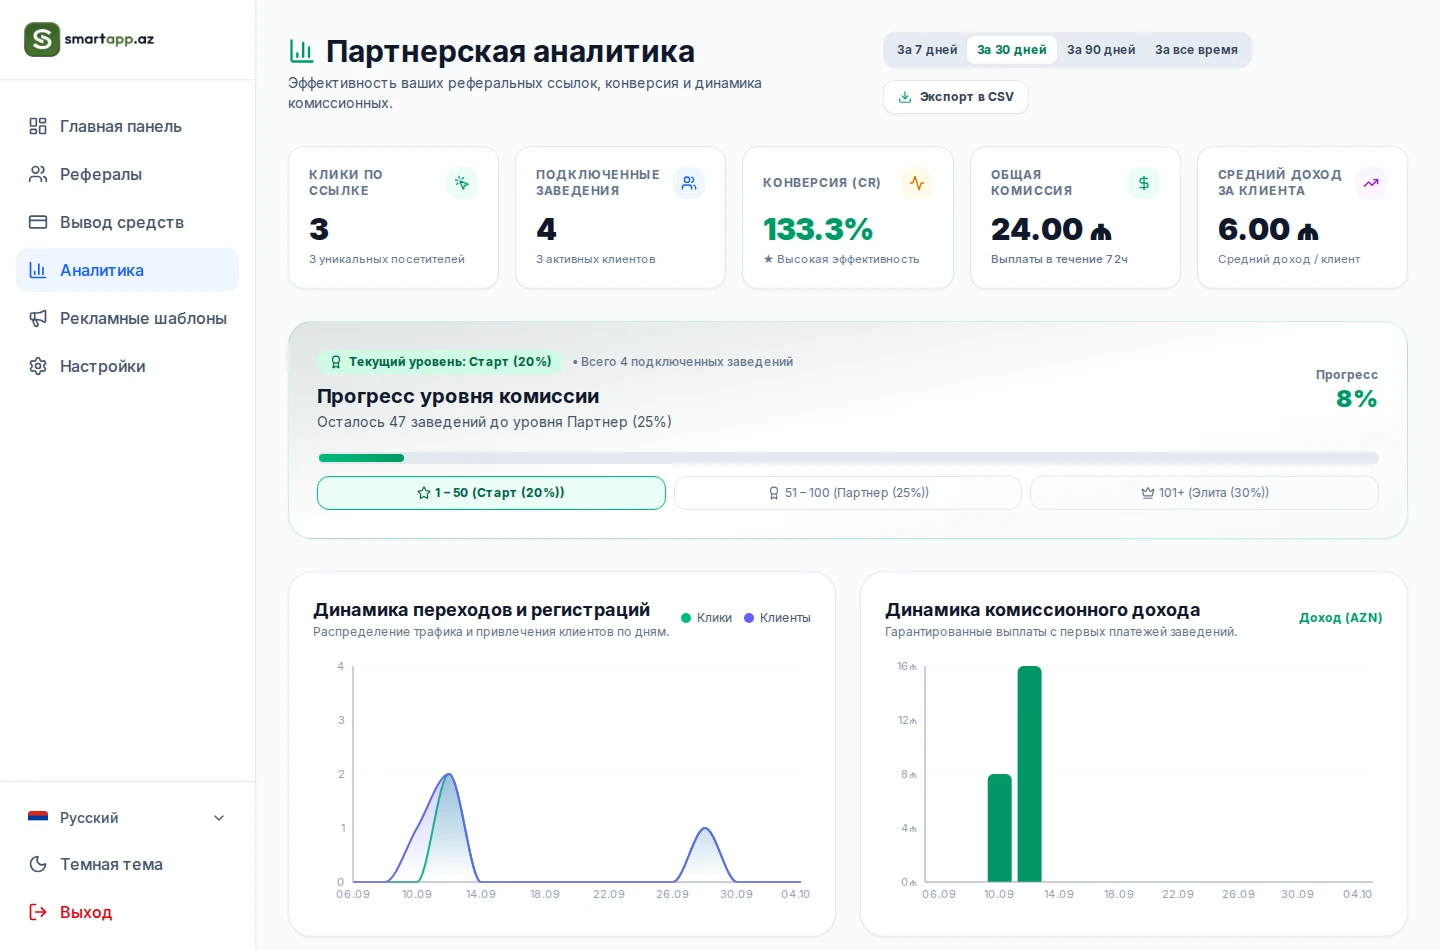Image resolution: width=1440 pixels, height=950 pixels.
Task: Click the Текущий уровень: Старт (20%) badge
Action: (x=440, y=362)
